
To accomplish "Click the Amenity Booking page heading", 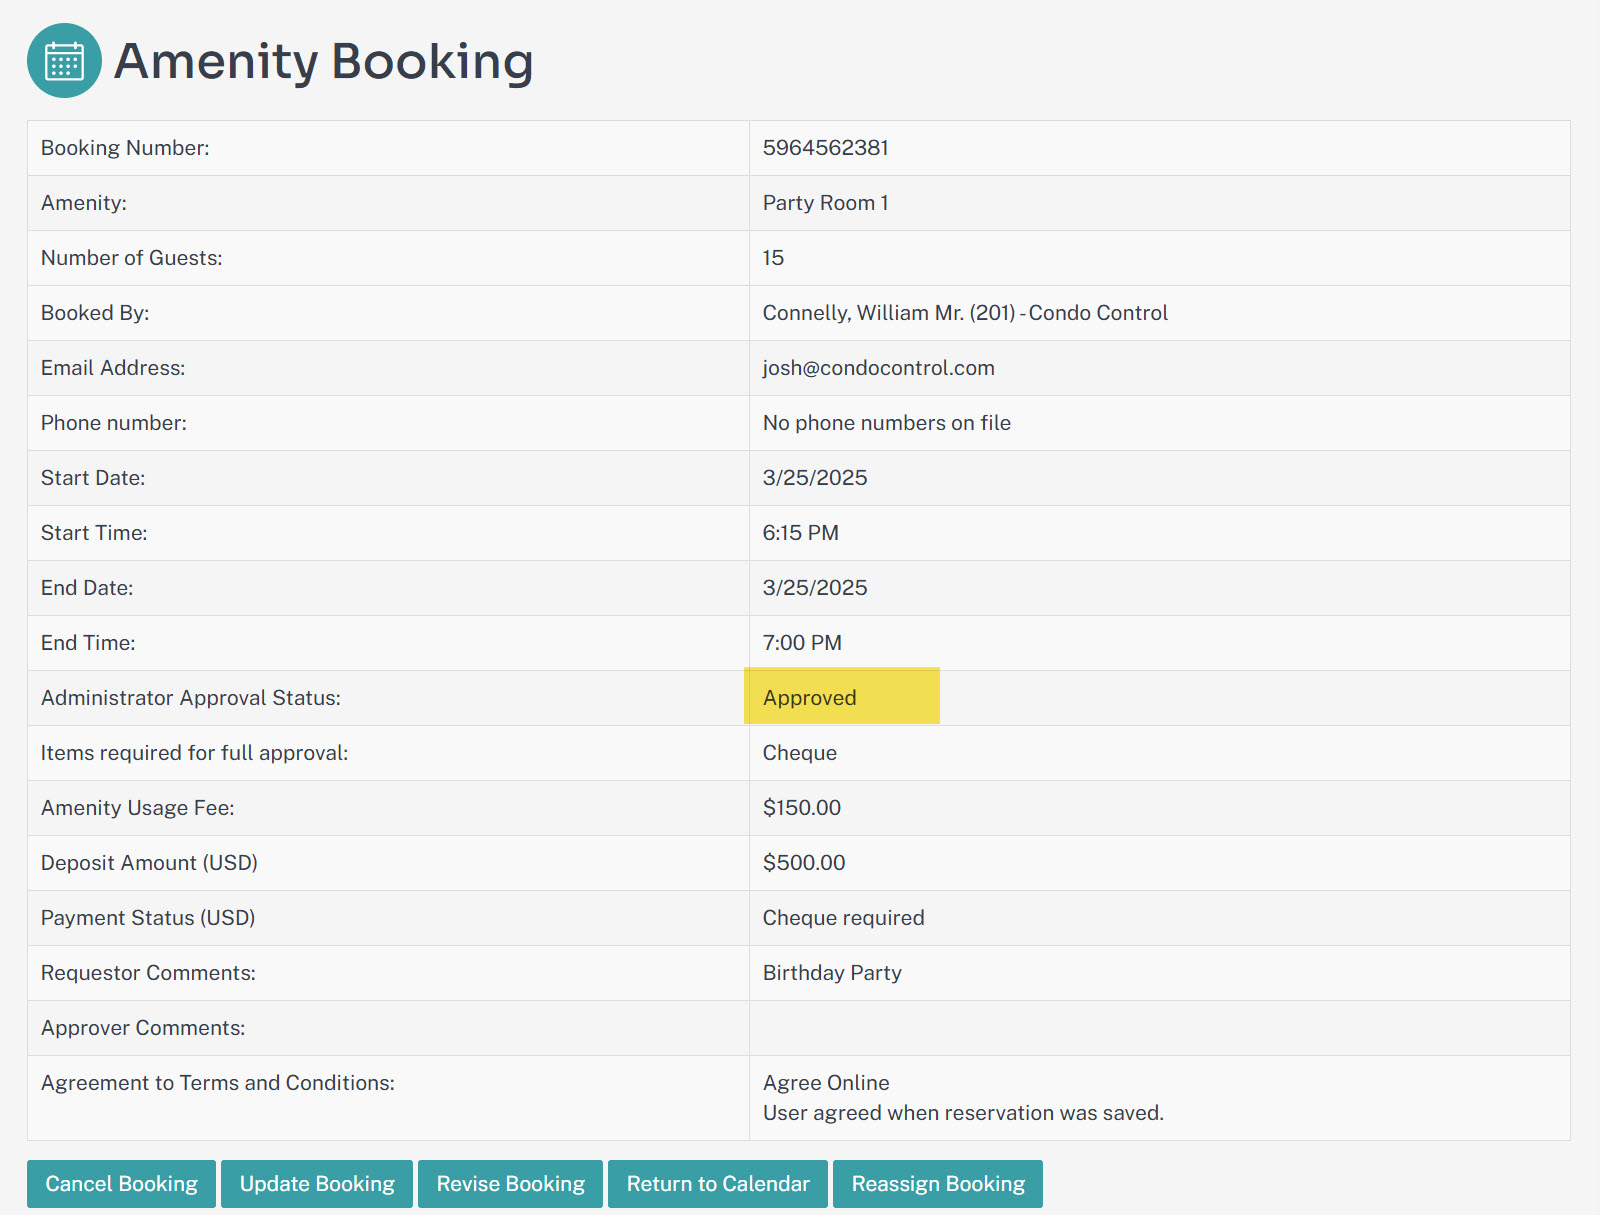I will point(324,61).
